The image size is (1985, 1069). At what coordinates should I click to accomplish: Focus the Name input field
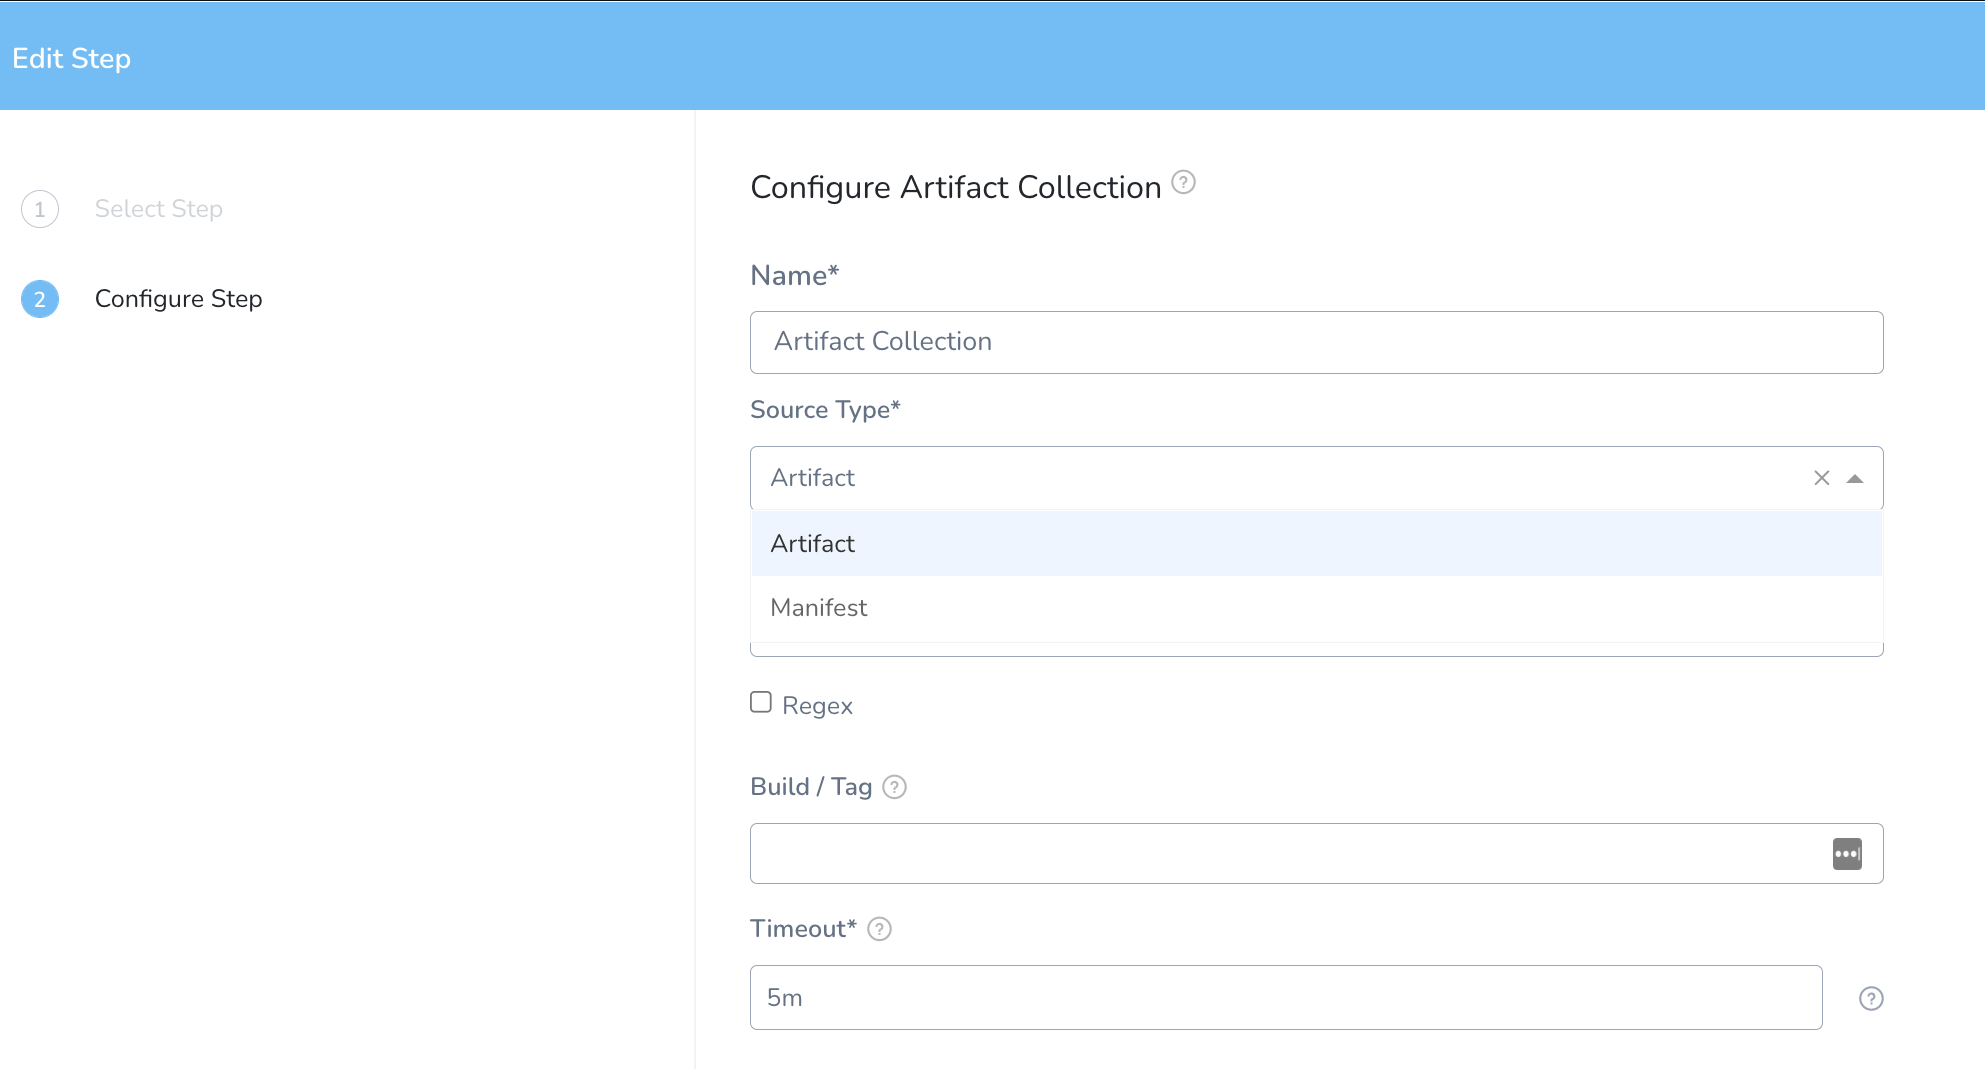[1317, 342]
